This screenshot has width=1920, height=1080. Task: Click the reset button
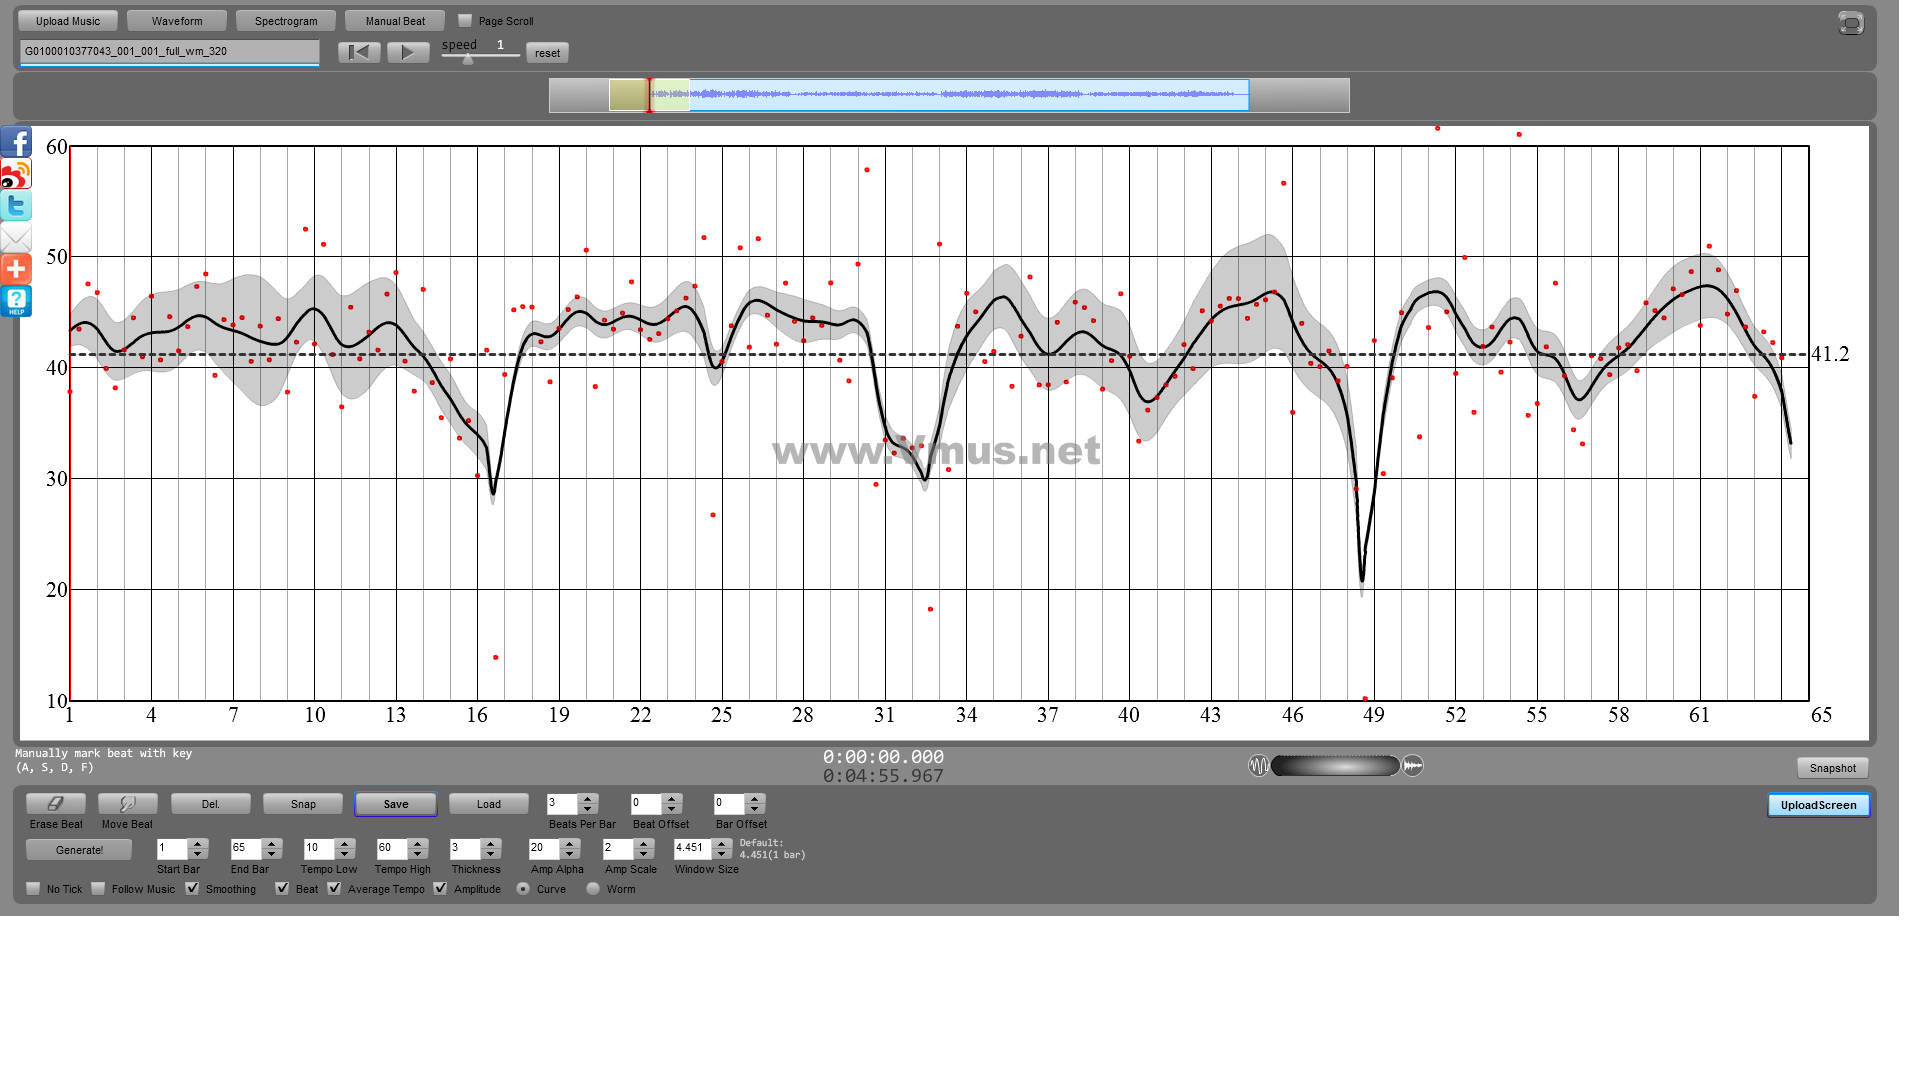[547, 53]
